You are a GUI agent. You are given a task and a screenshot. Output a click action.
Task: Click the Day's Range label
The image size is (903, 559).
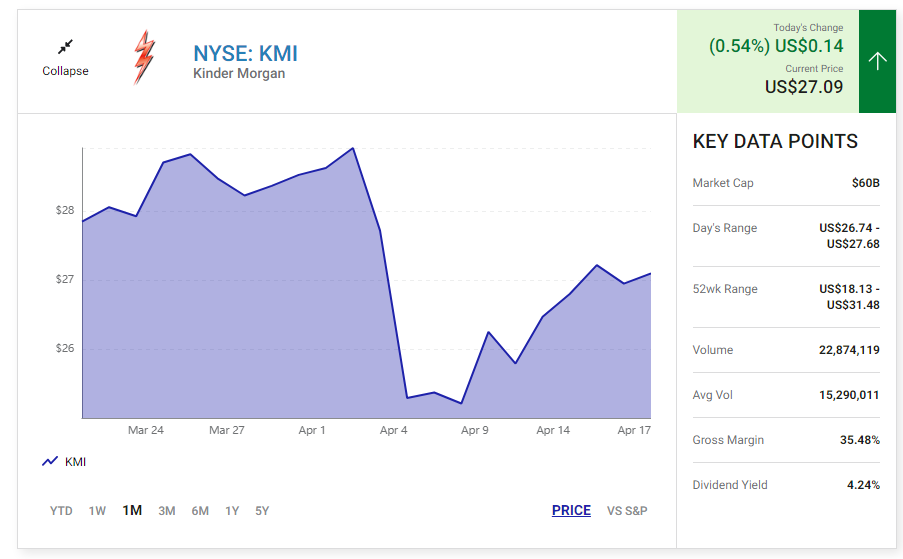coord(724,228)
